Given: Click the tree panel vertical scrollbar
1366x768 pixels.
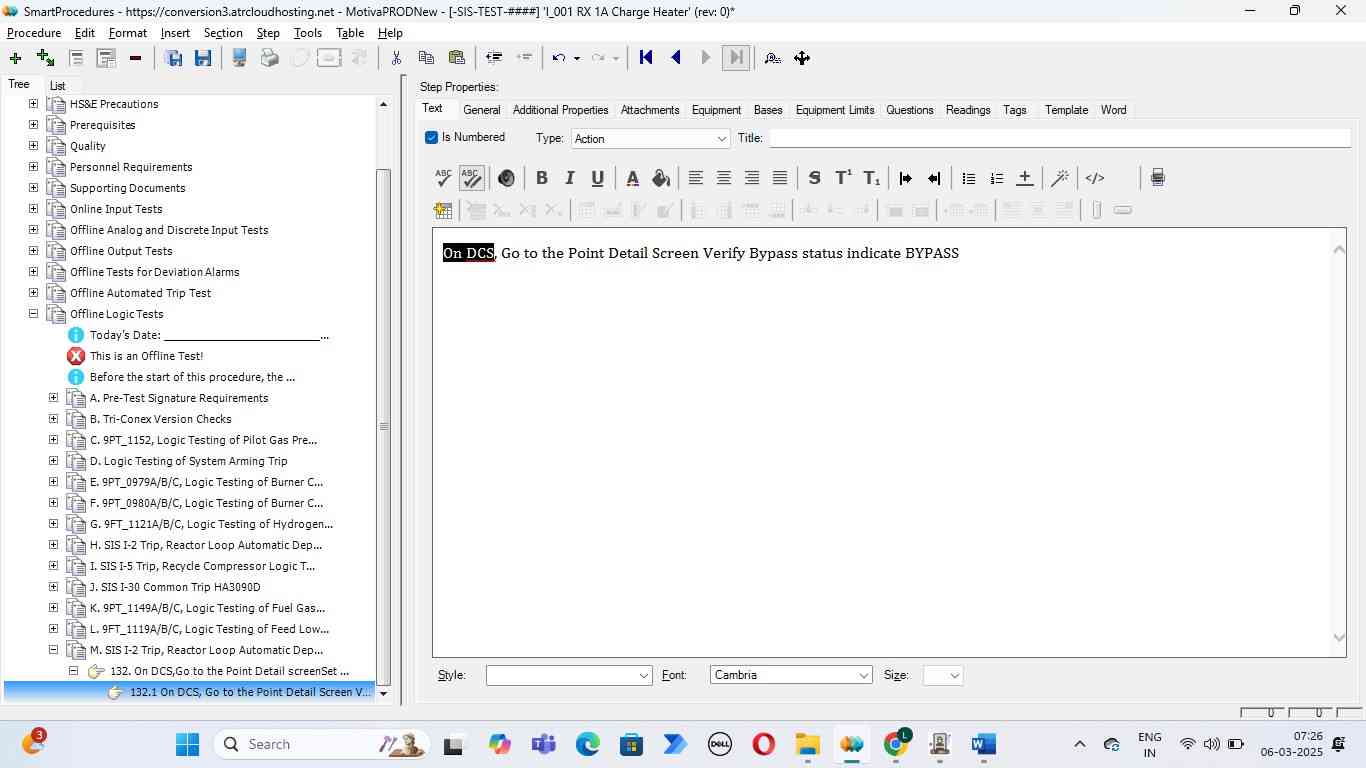Looking at the screenshot, I should 384,426.
